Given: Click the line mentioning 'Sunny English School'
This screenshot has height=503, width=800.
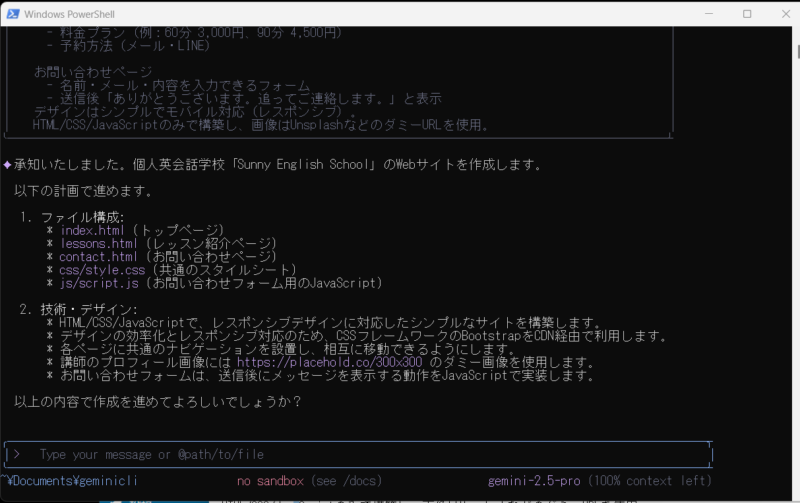Looking at the screenshot, I should (278, 165).
